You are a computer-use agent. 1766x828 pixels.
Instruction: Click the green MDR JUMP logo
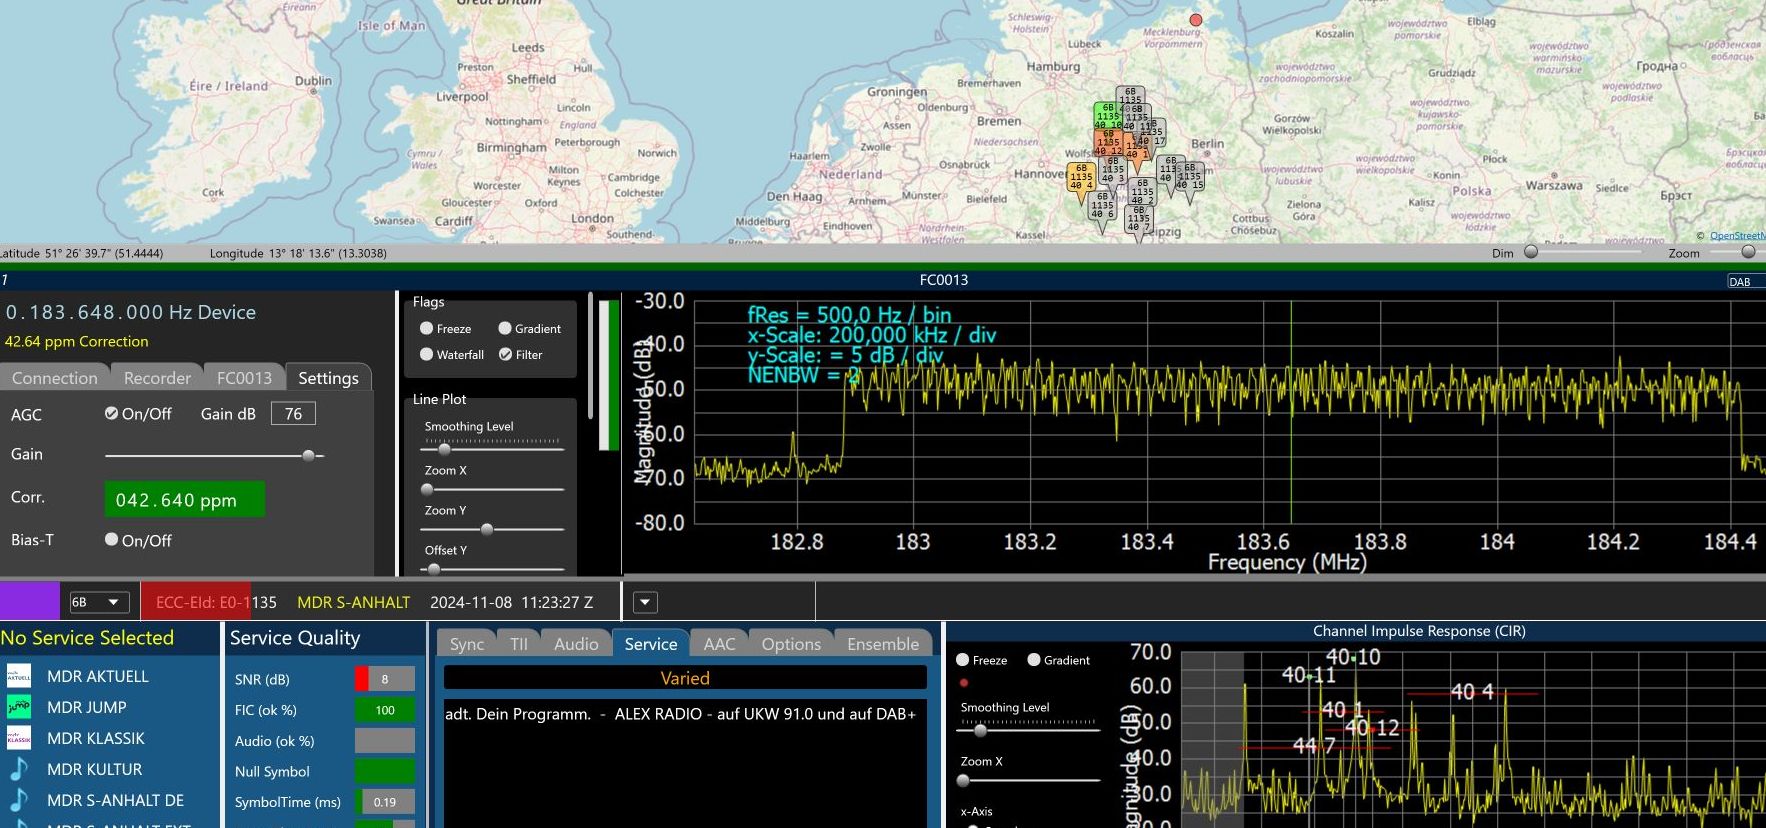[x=19, y=707]
